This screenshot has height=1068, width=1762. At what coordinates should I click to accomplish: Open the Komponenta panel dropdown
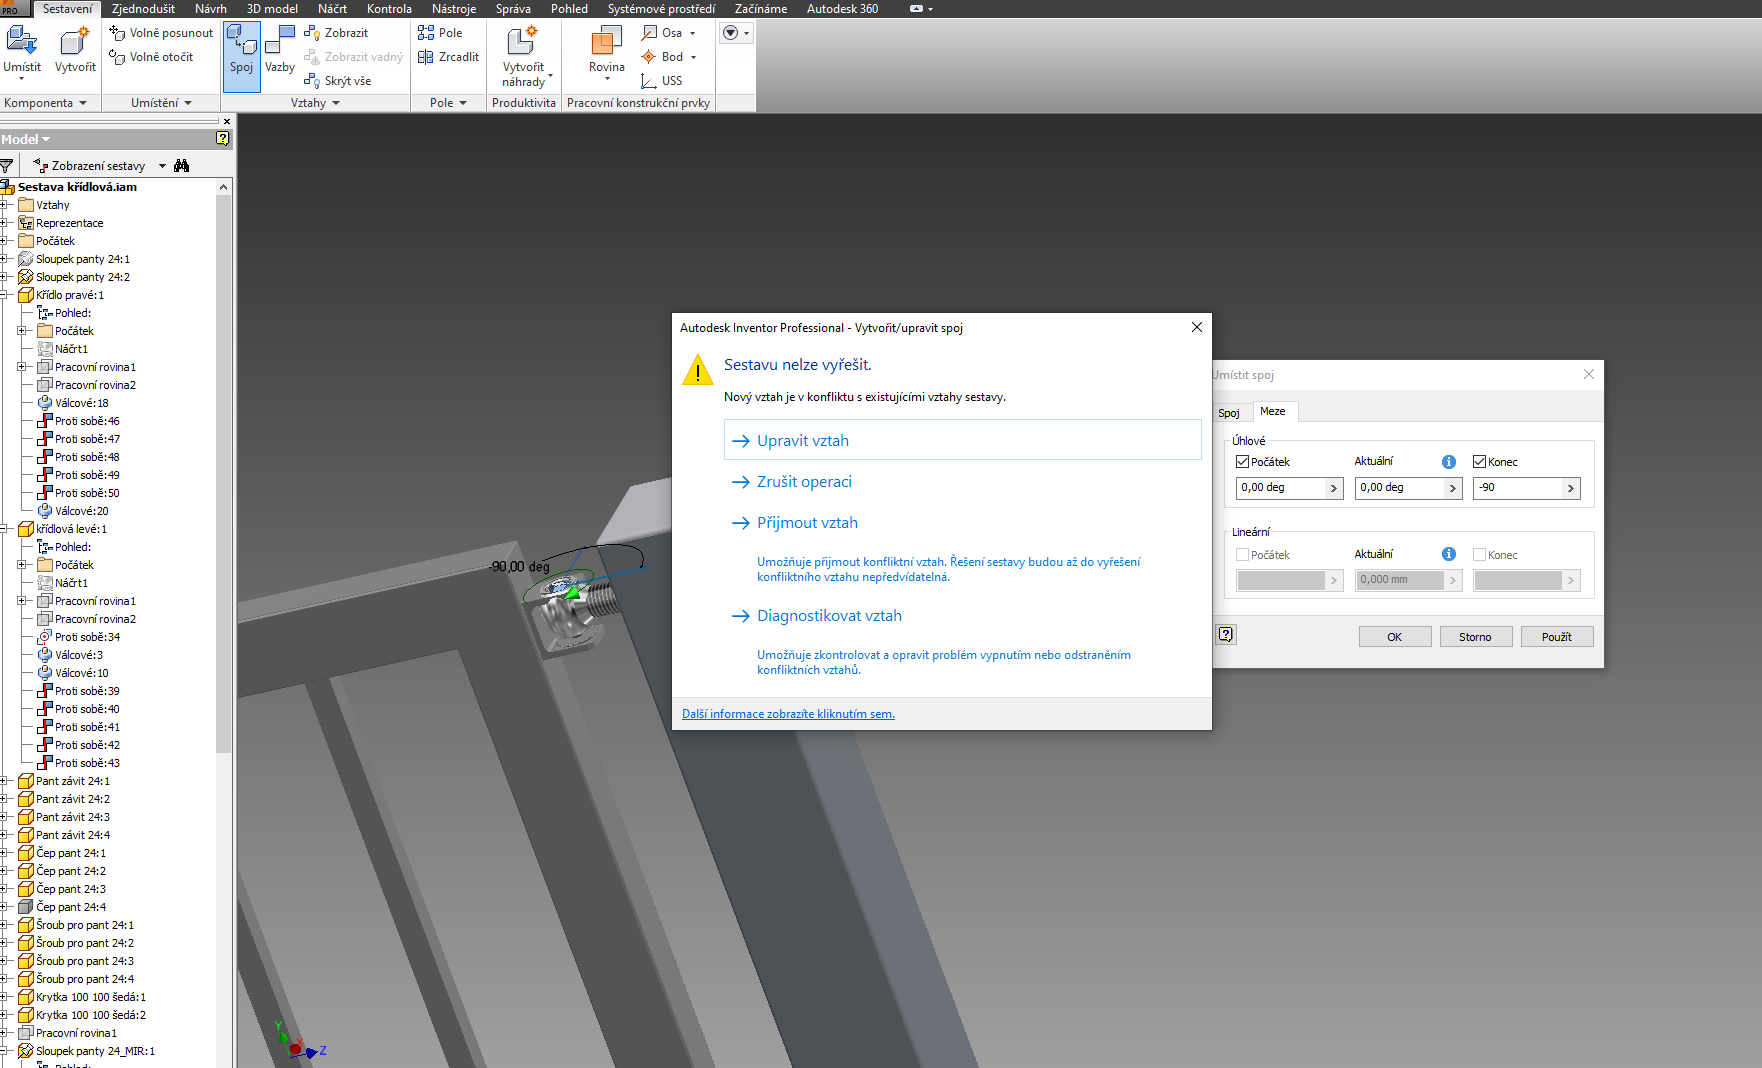pos(84,102)
